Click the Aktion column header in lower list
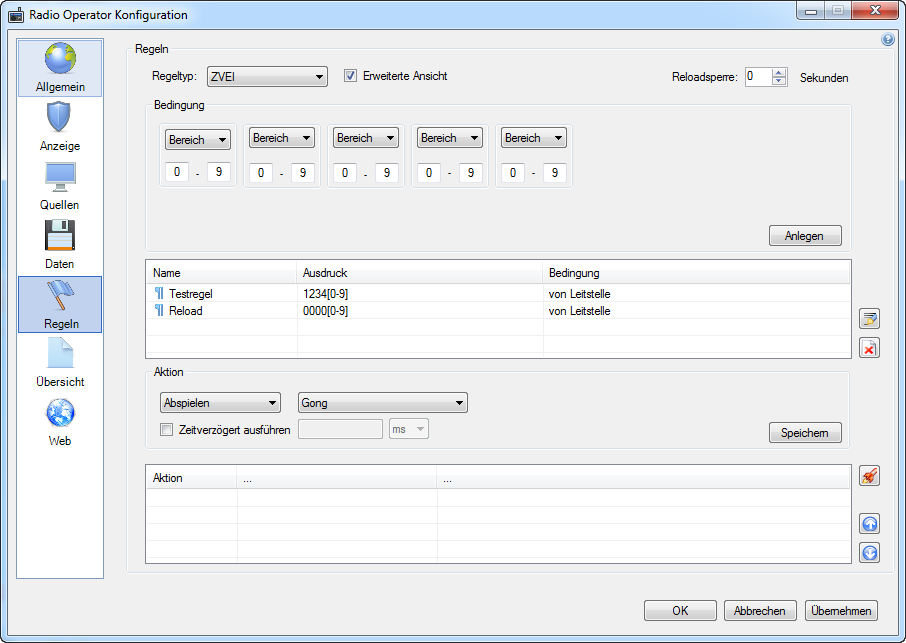 coord(192,478)
